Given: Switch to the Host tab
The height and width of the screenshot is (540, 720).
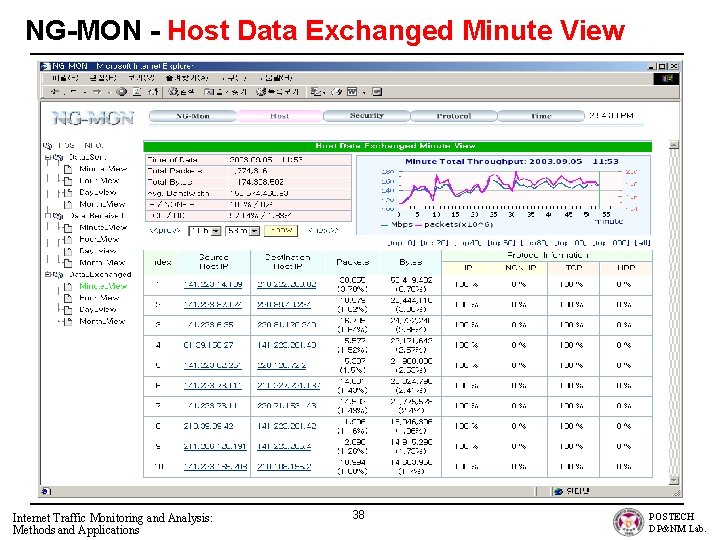Looking at the screenshot, I should tap(279, 116).
